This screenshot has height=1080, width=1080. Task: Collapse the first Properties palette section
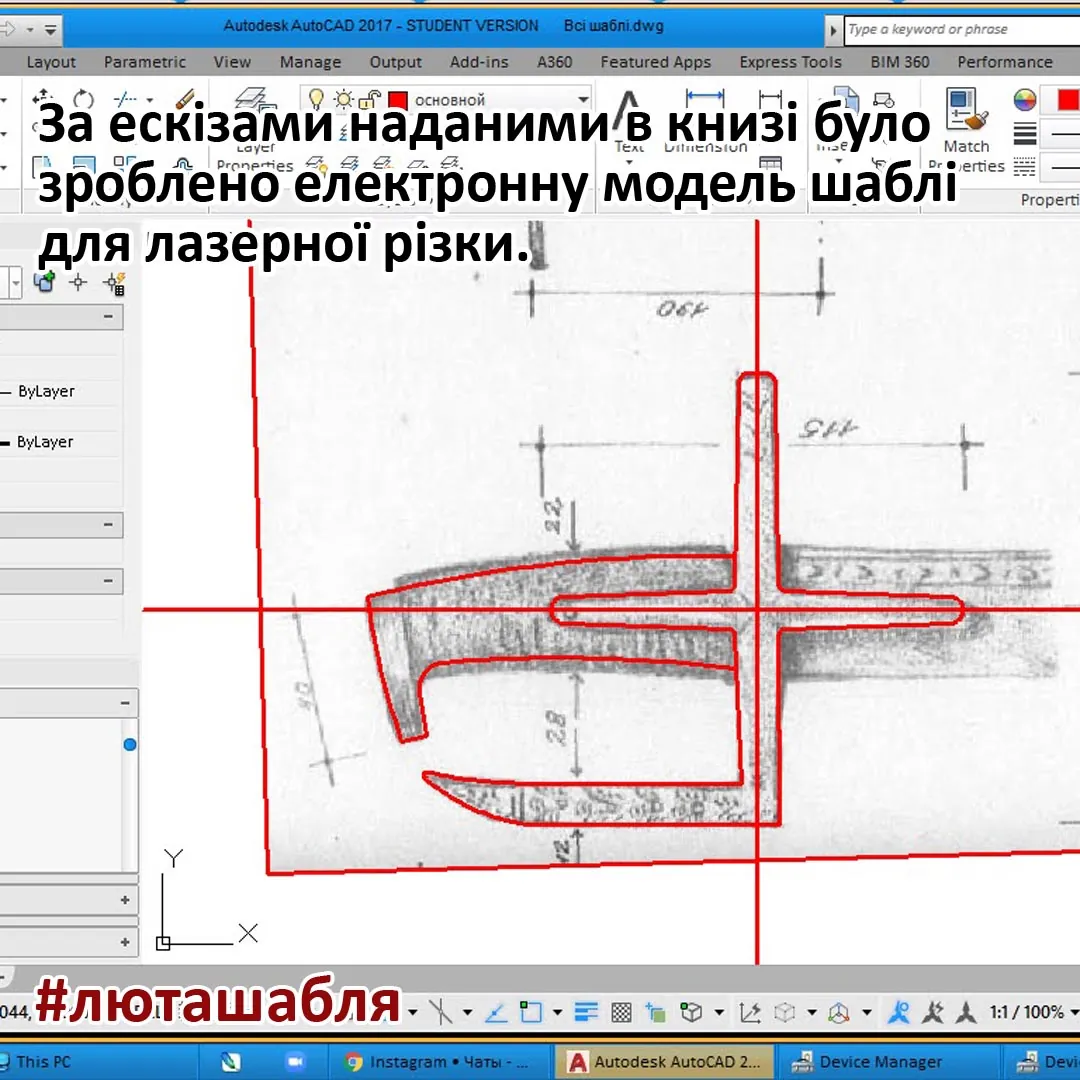[x=108, y=316]
